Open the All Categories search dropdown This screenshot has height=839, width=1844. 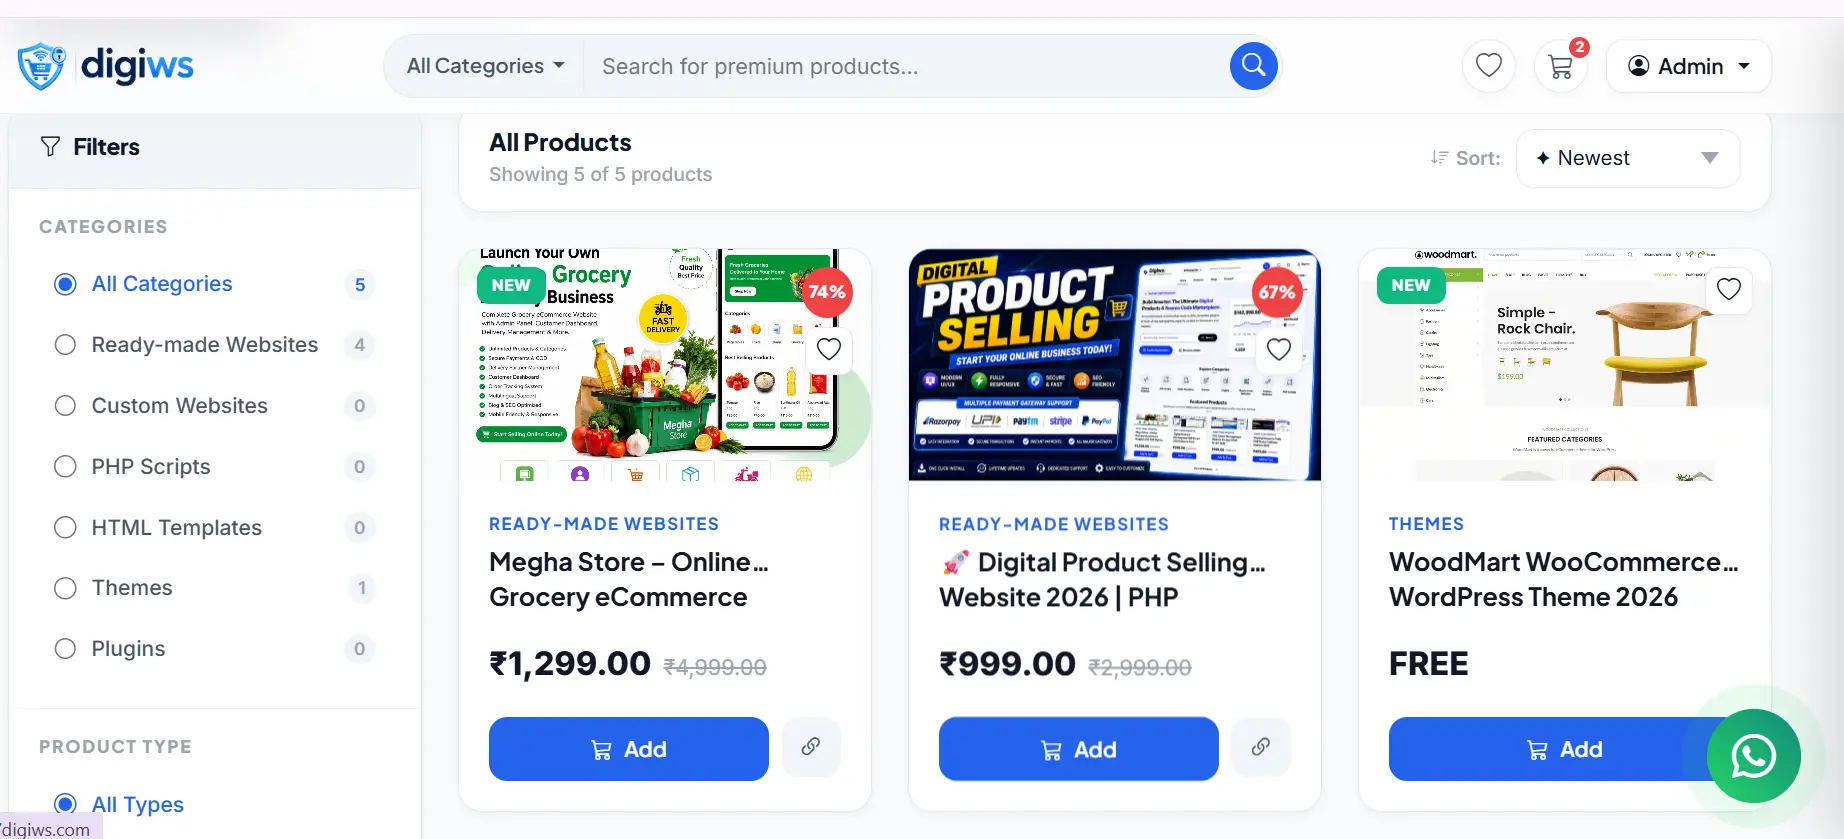pyautogui.click(x=485, y=66)
